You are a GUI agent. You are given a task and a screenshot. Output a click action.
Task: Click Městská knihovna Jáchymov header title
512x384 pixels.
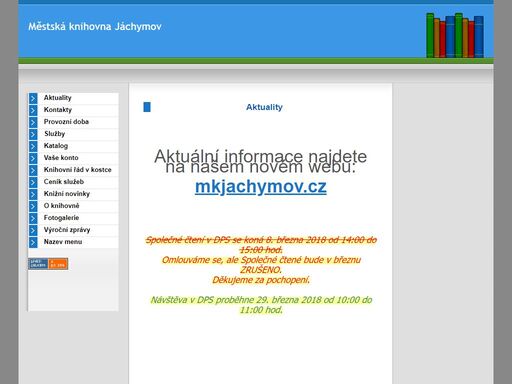pyautogui.click(x=95, y=26)
